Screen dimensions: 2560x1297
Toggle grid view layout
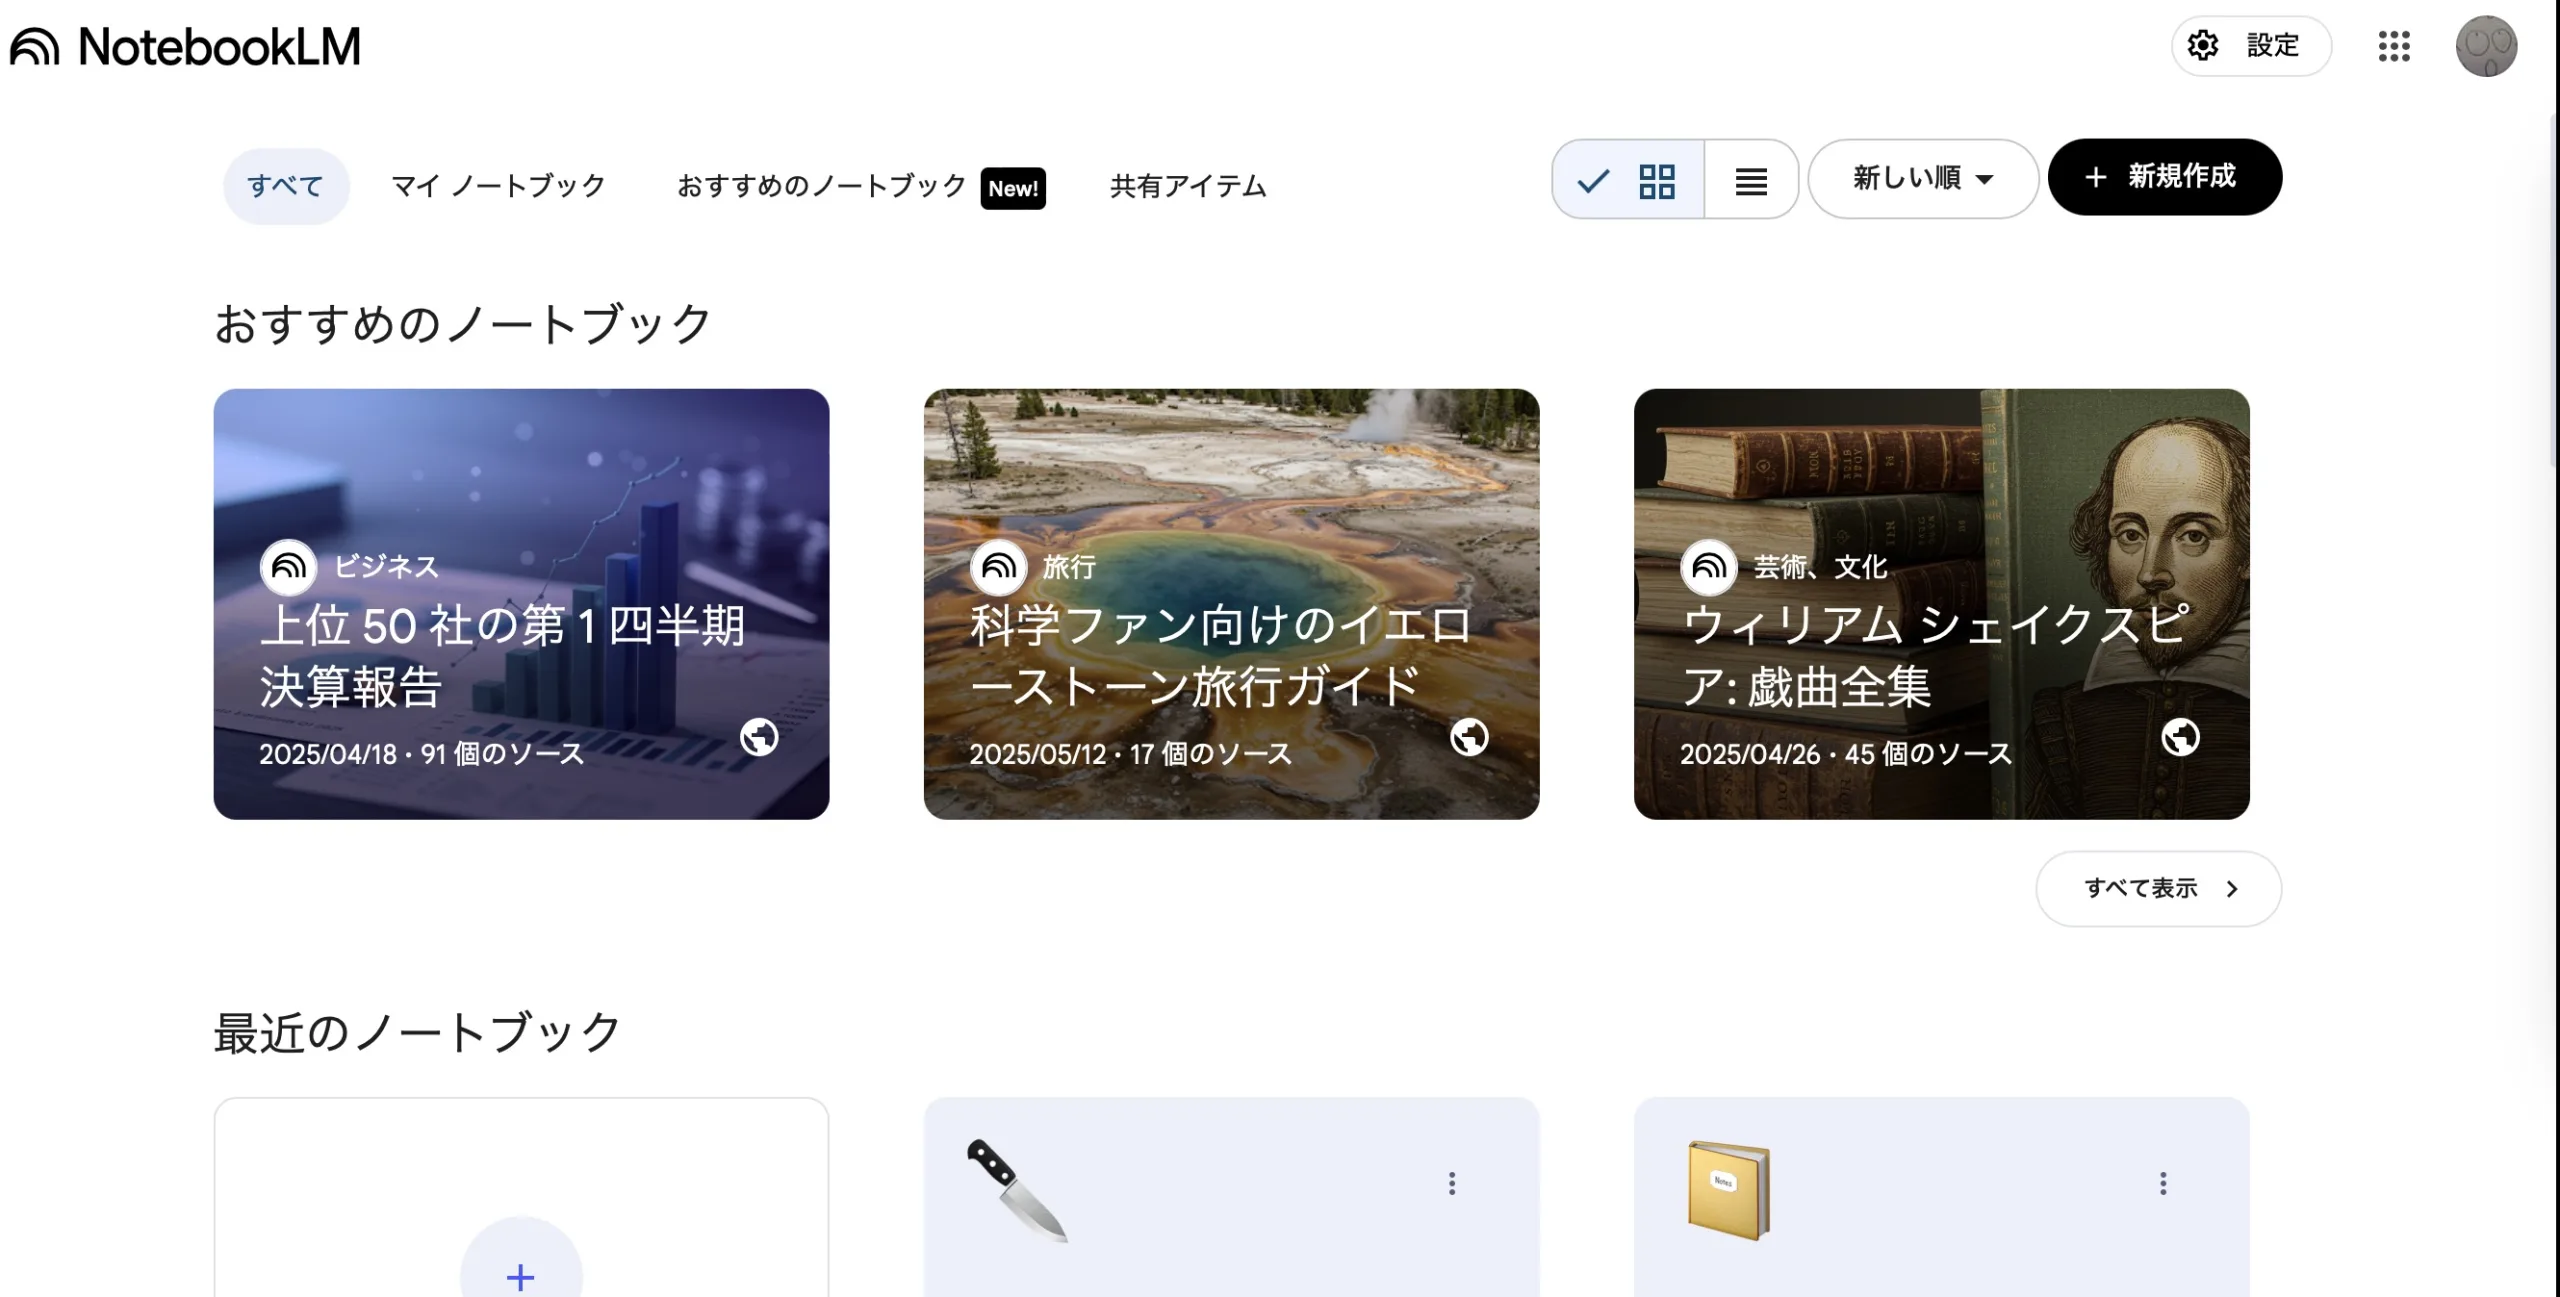pyautogui.click(x=1628, y=180)
